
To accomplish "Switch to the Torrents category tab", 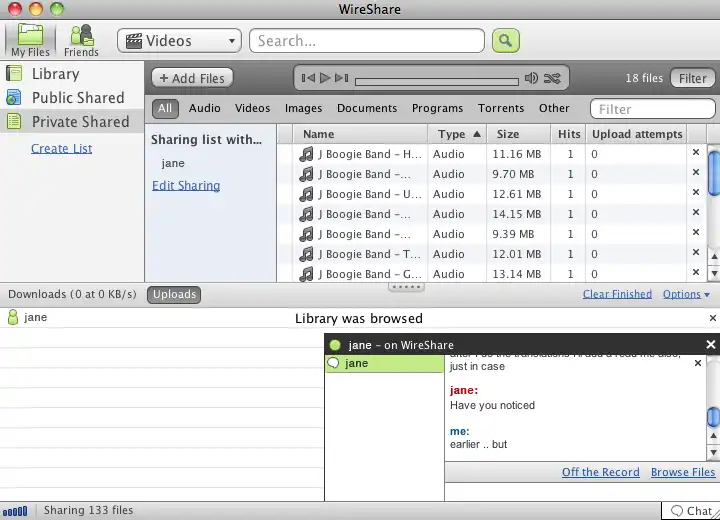I will [x=501, y=108].
